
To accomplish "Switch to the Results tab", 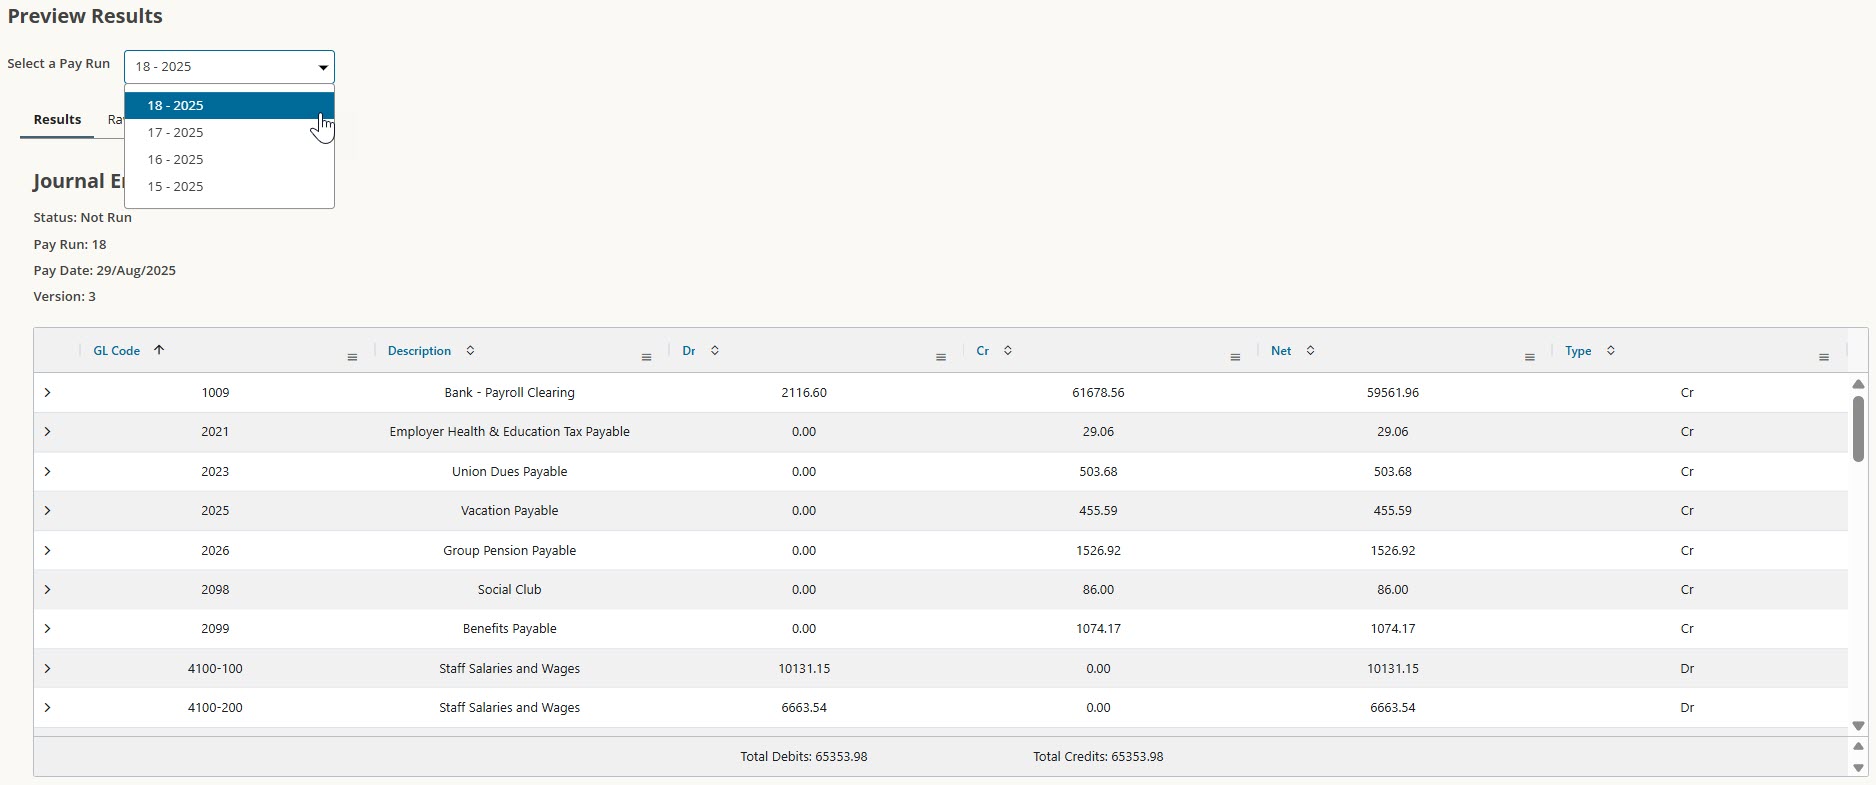I will click(x=57, y=120).
